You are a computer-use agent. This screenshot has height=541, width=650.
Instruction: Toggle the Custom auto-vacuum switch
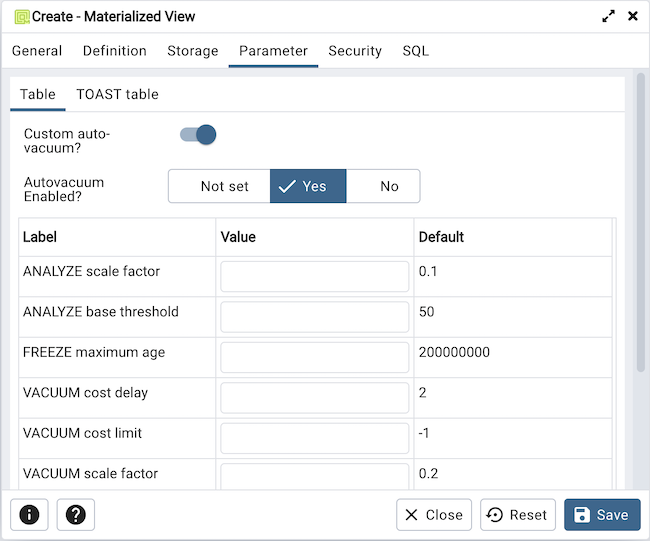click(x=198, y=135)
